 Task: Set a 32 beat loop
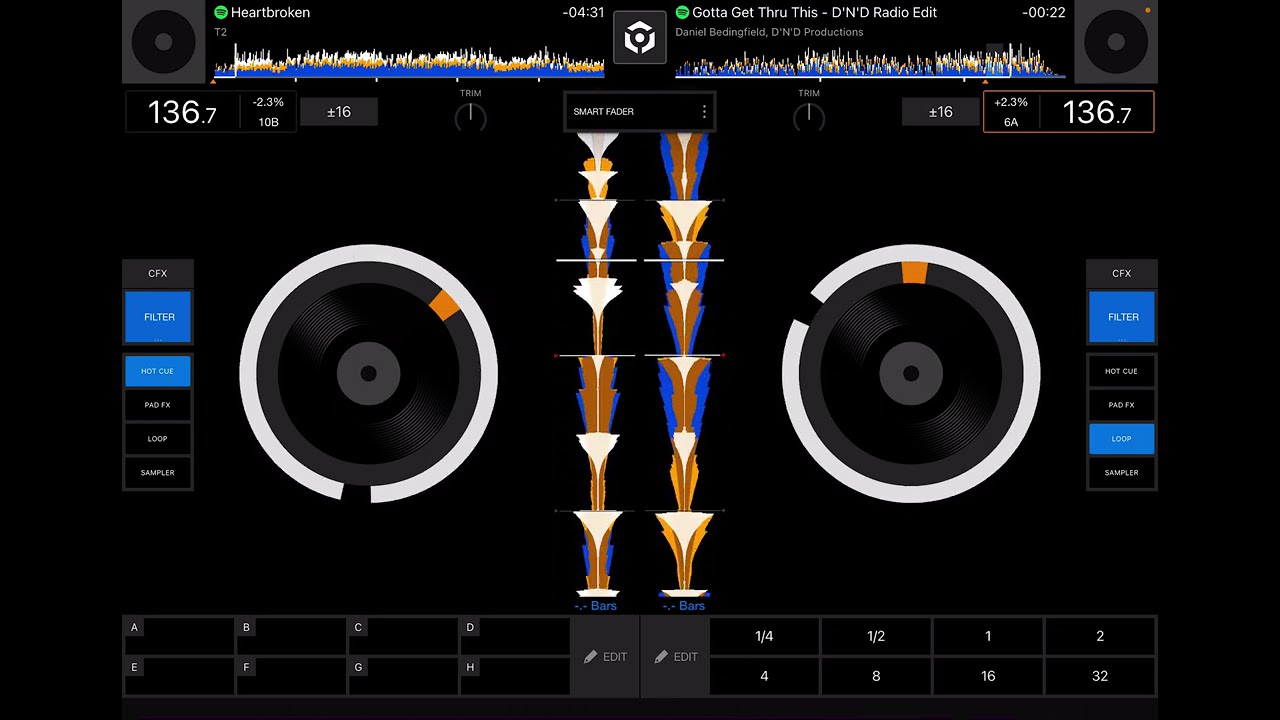click(x=1100, y=676)
